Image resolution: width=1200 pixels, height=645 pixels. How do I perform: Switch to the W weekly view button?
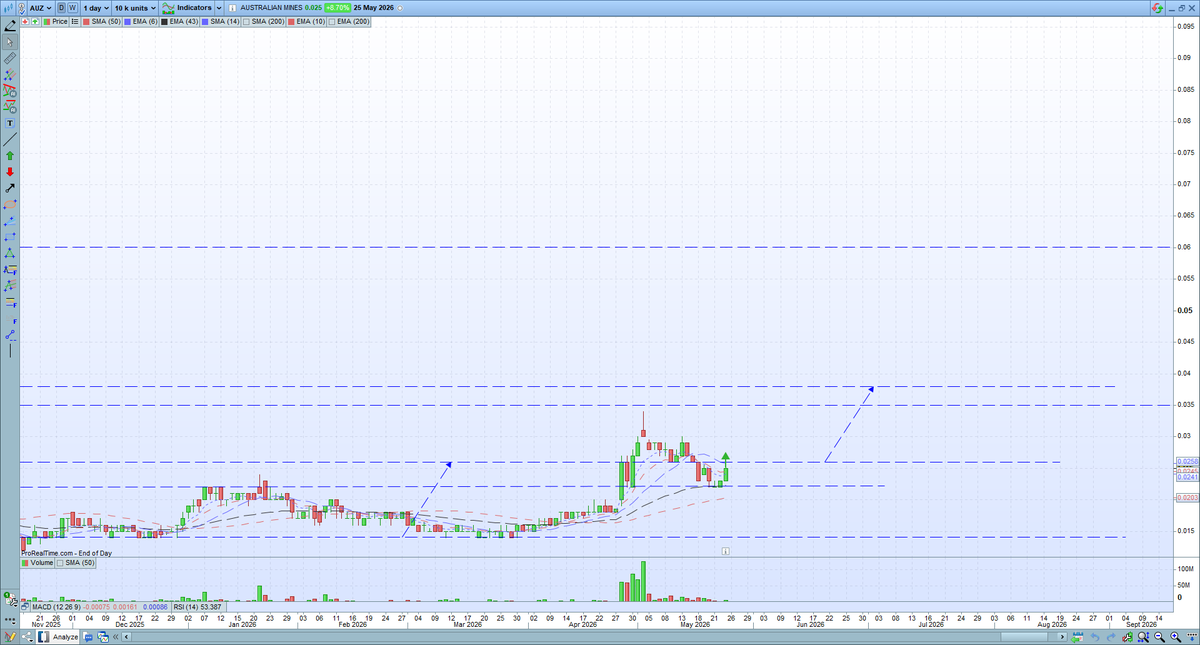click(x=73, y=8)
